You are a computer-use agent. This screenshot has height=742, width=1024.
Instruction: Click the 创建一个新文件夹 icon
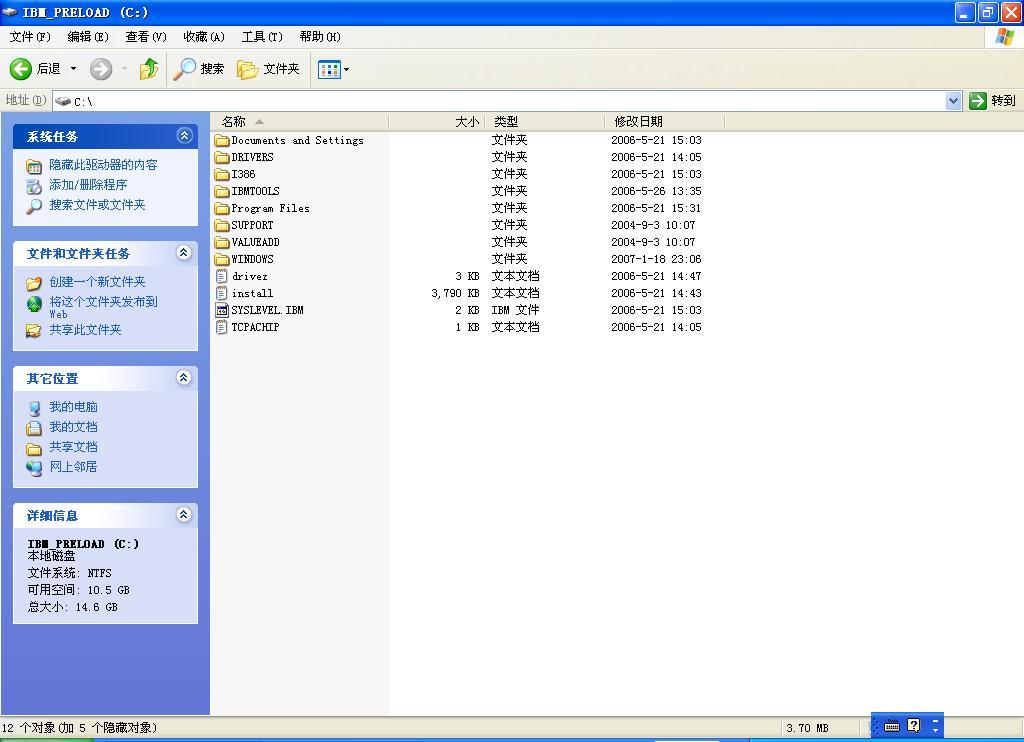[x=34, y=283]
